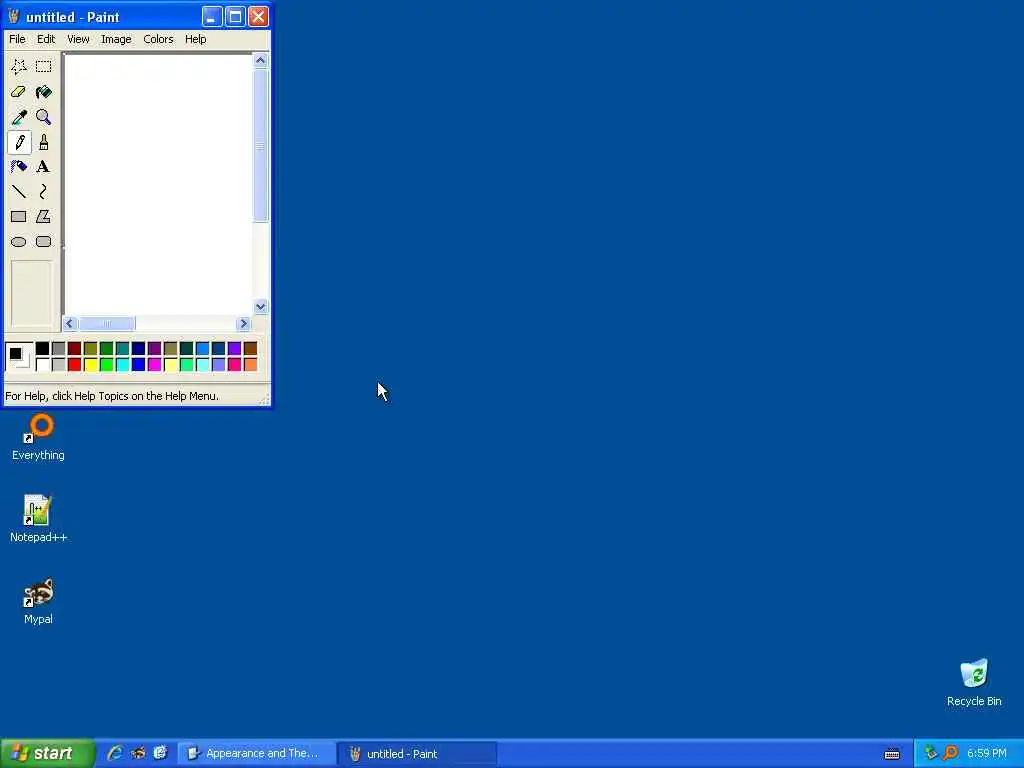
Task: Select the Airbrush spray tool
Action: coord(19,167)
